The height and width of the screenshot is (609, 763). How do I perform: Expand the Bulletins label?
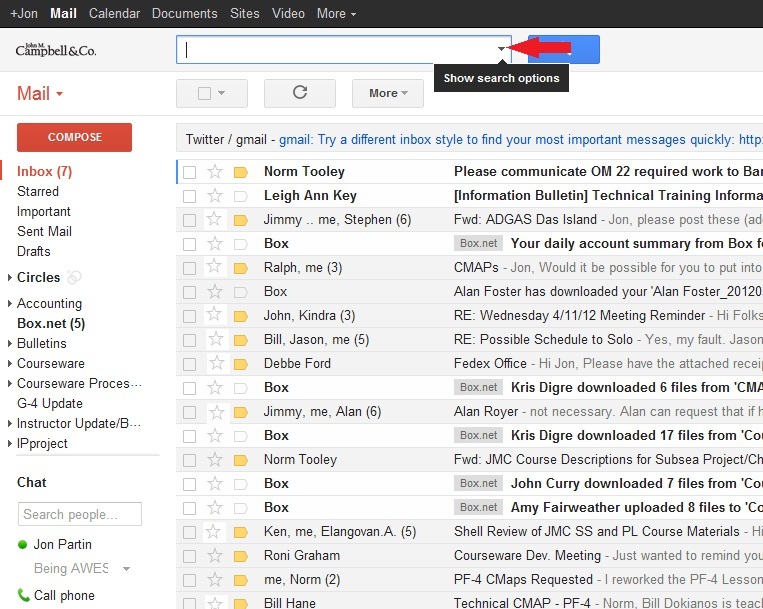10,343
